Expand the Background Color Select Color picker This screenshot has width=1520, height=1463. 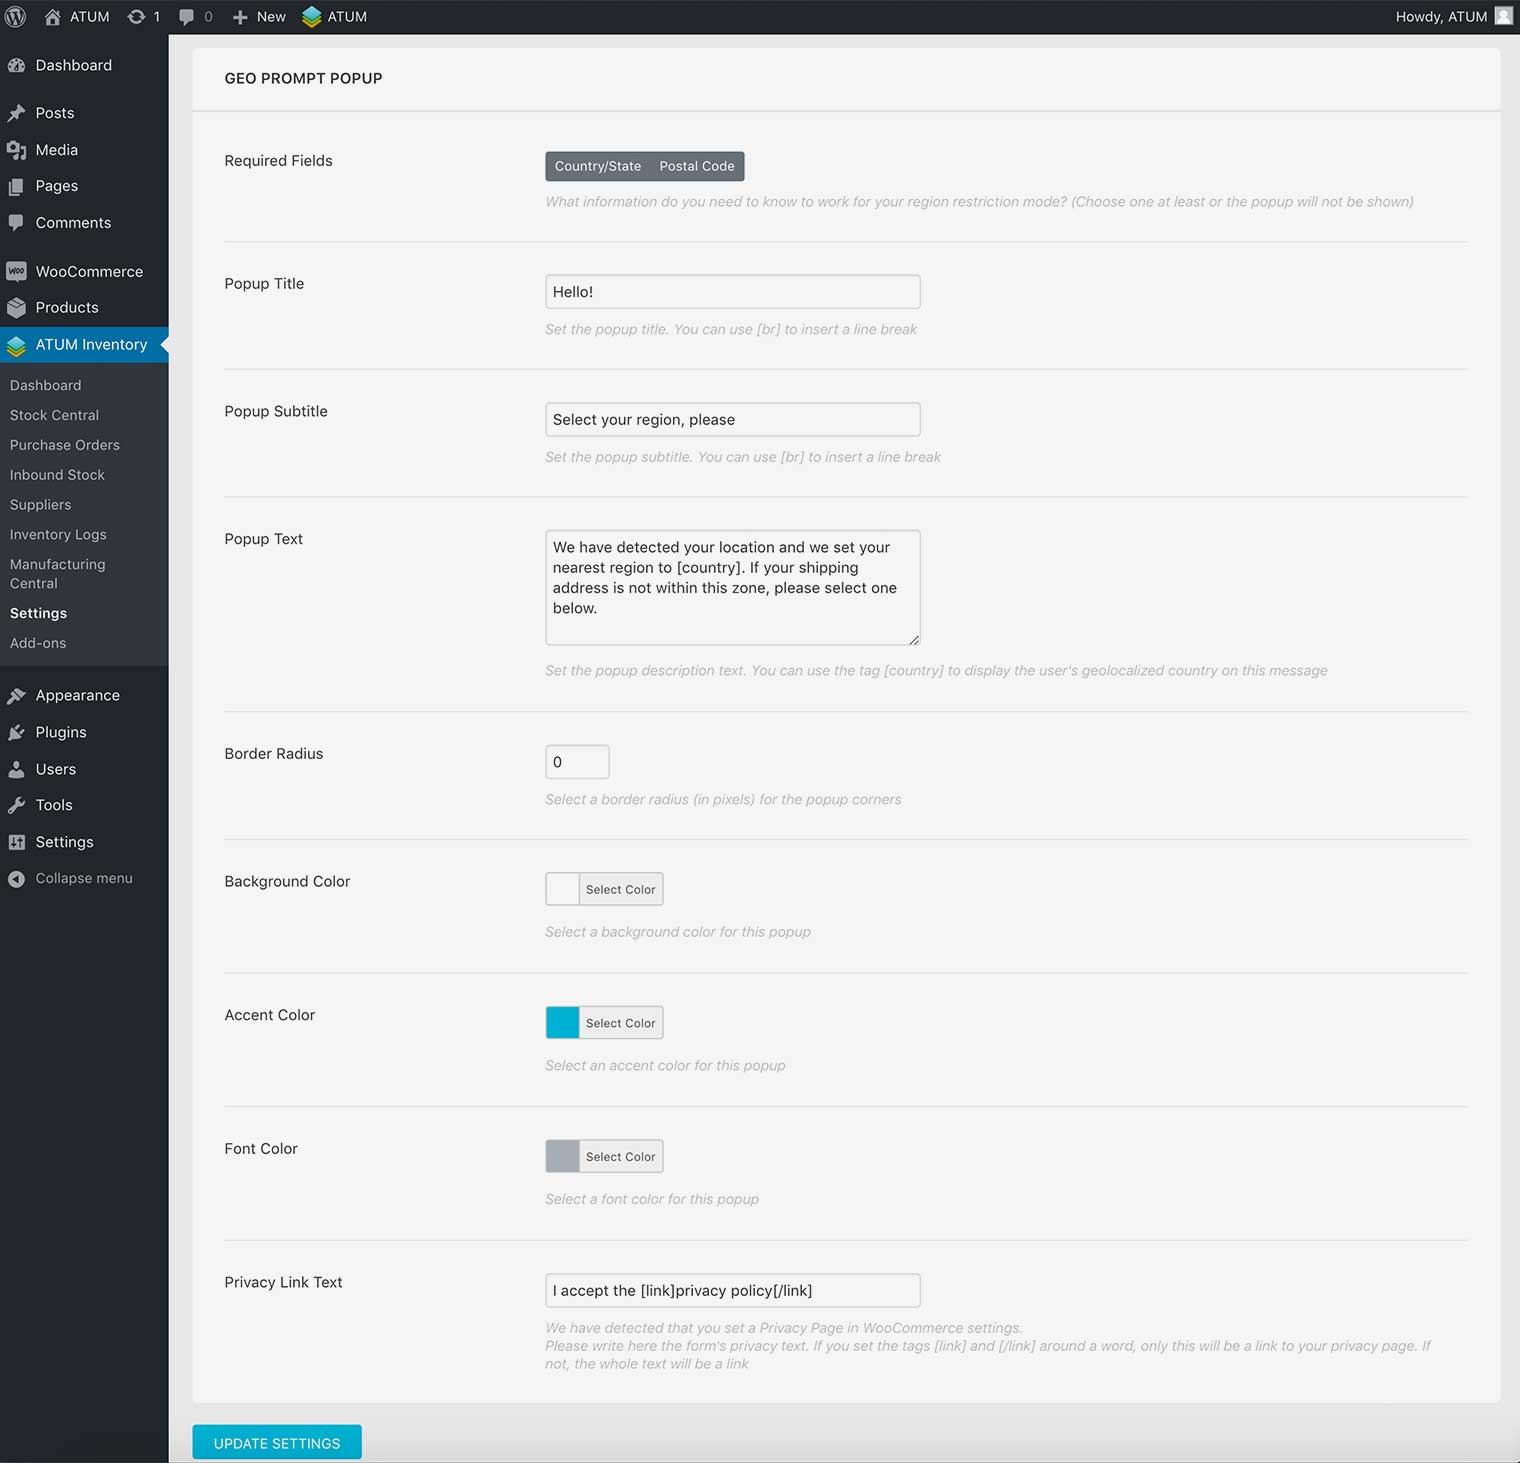tap(620, 889)
